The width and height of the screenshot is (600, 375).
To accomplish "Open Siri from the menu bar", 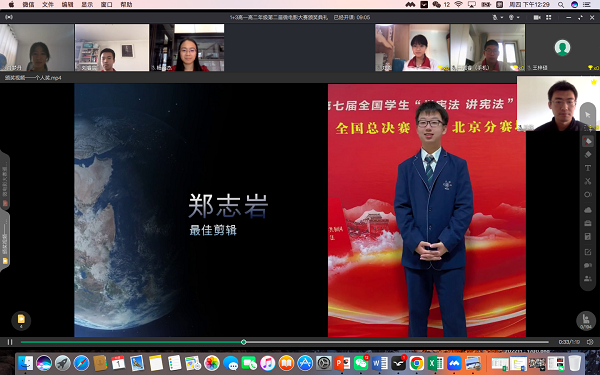I will pyautogui.click(x=574, y=5).
